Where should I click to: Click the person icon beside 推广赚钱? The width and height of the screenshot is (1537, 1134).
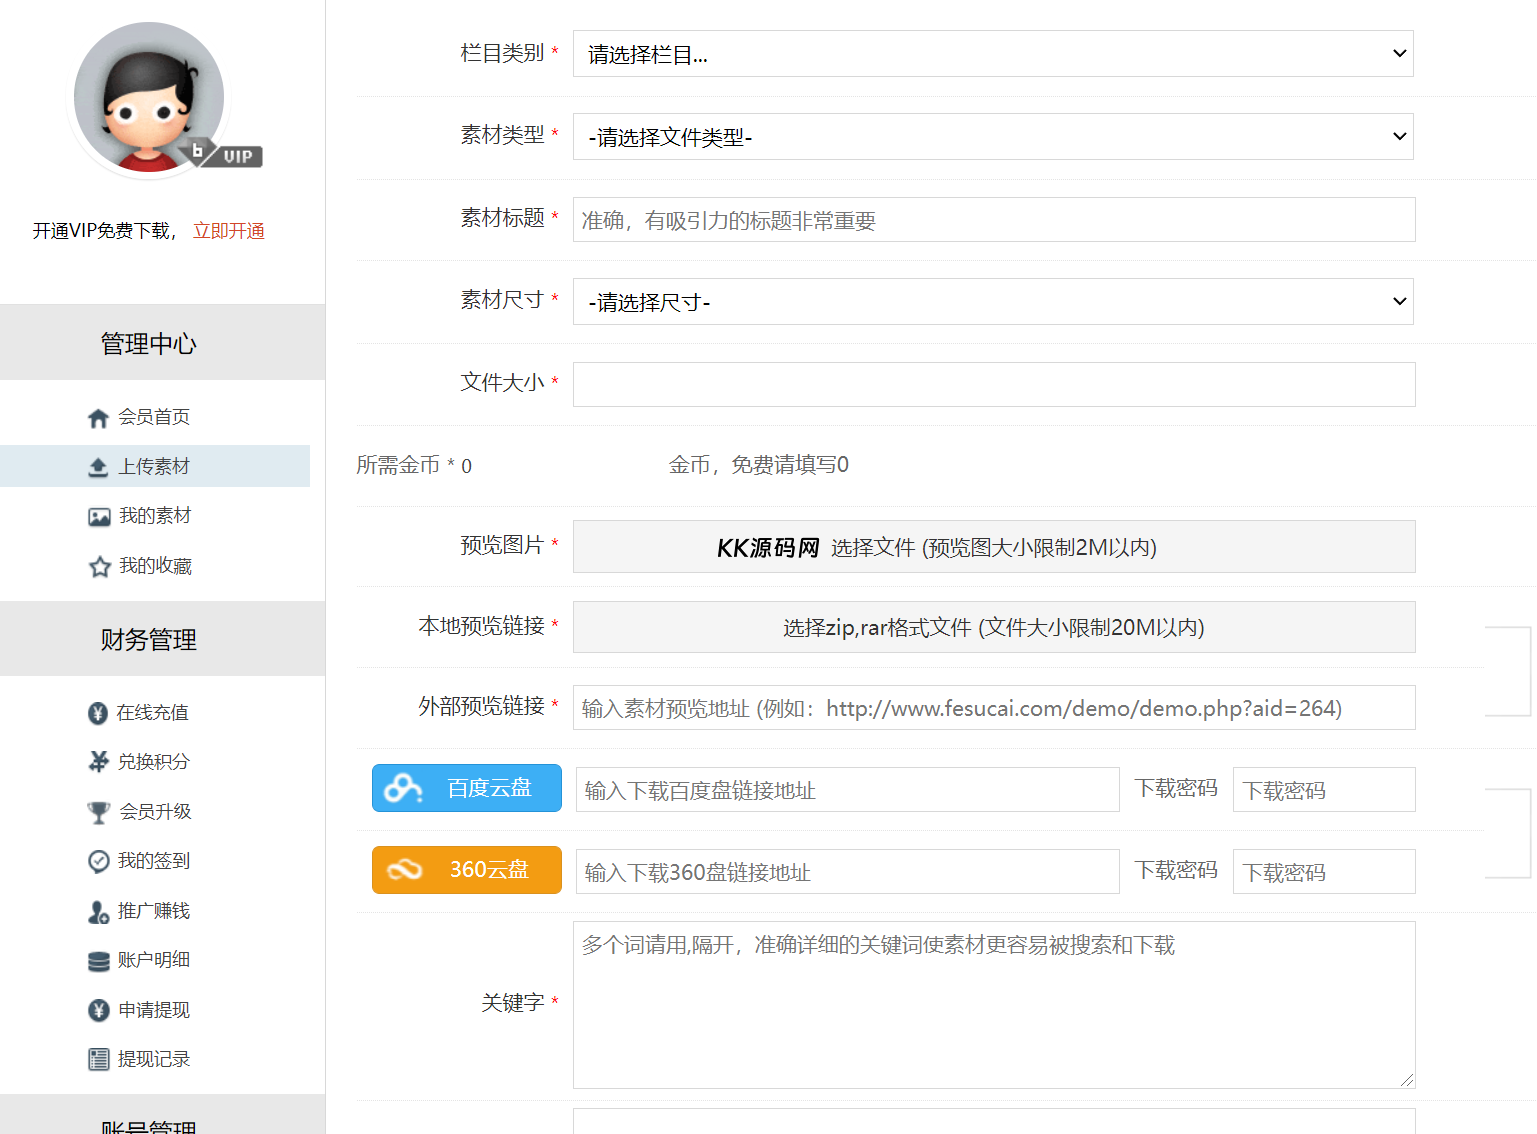pos(98,912)
